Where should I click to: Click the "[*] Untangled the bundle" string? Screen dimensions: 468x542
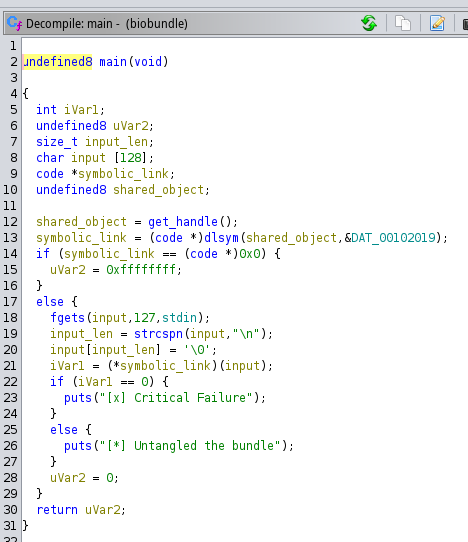190,446
